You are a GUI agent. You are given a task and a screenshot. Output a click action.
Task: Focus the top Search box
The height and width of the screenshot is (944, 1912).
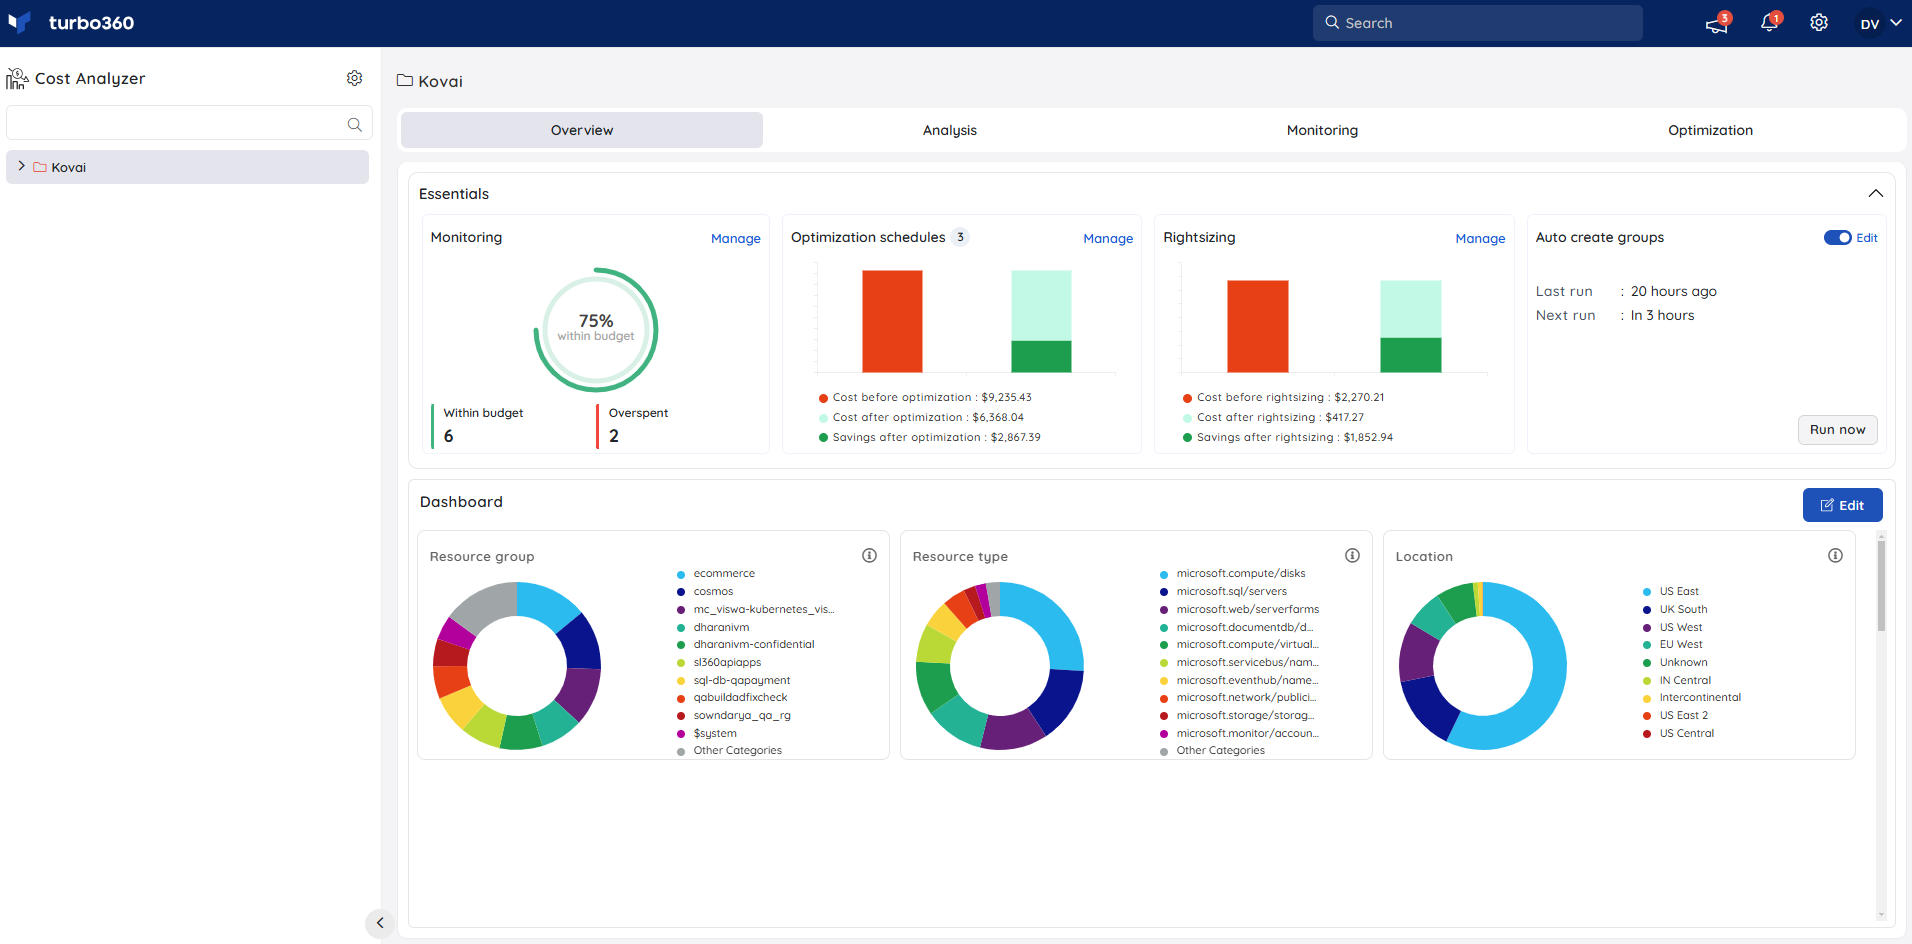click(1477, 23)
